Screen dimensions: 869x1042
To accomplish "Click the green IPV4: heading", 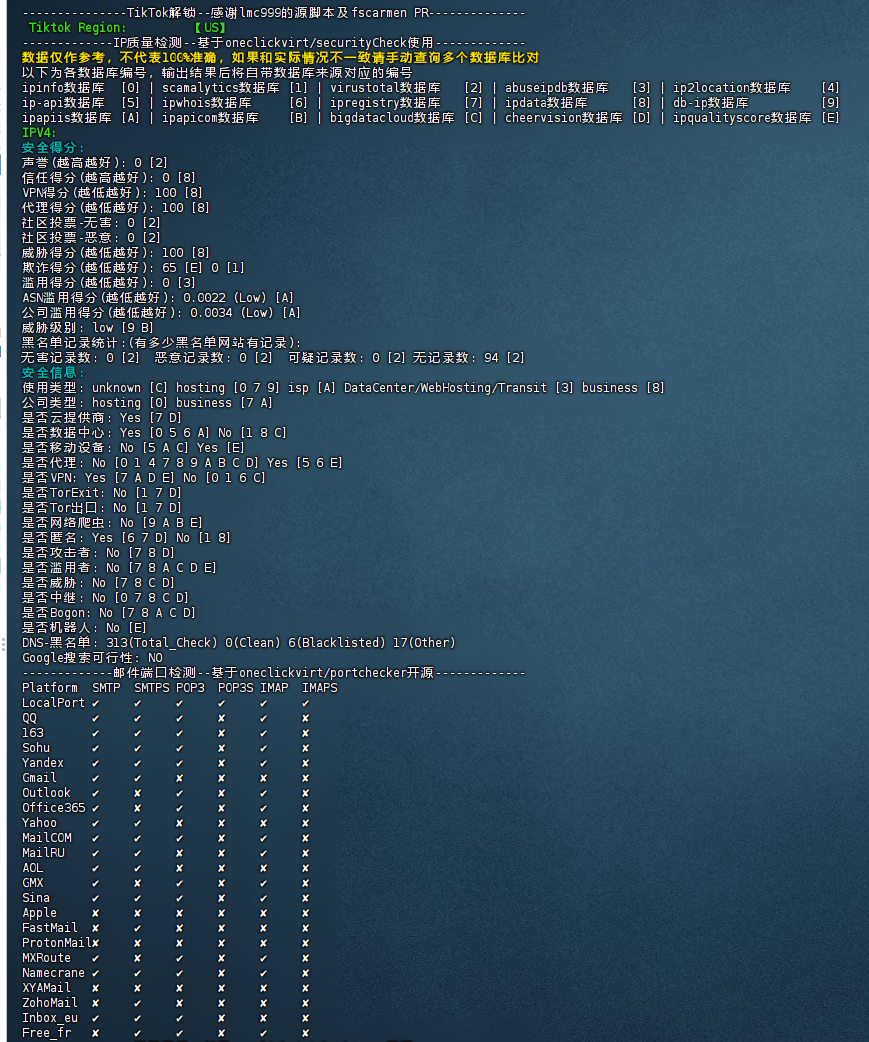I will click(40, 132).
